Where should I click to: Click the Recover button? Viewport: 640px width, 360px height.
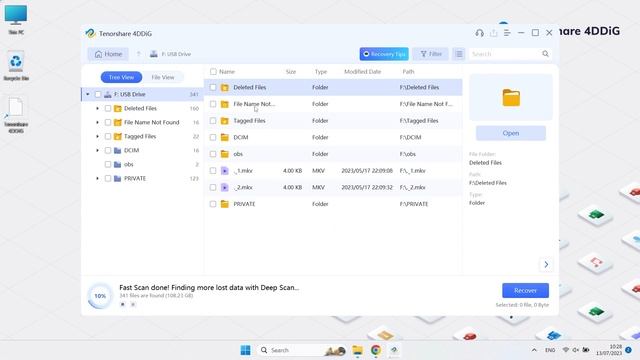coord(525,290)
